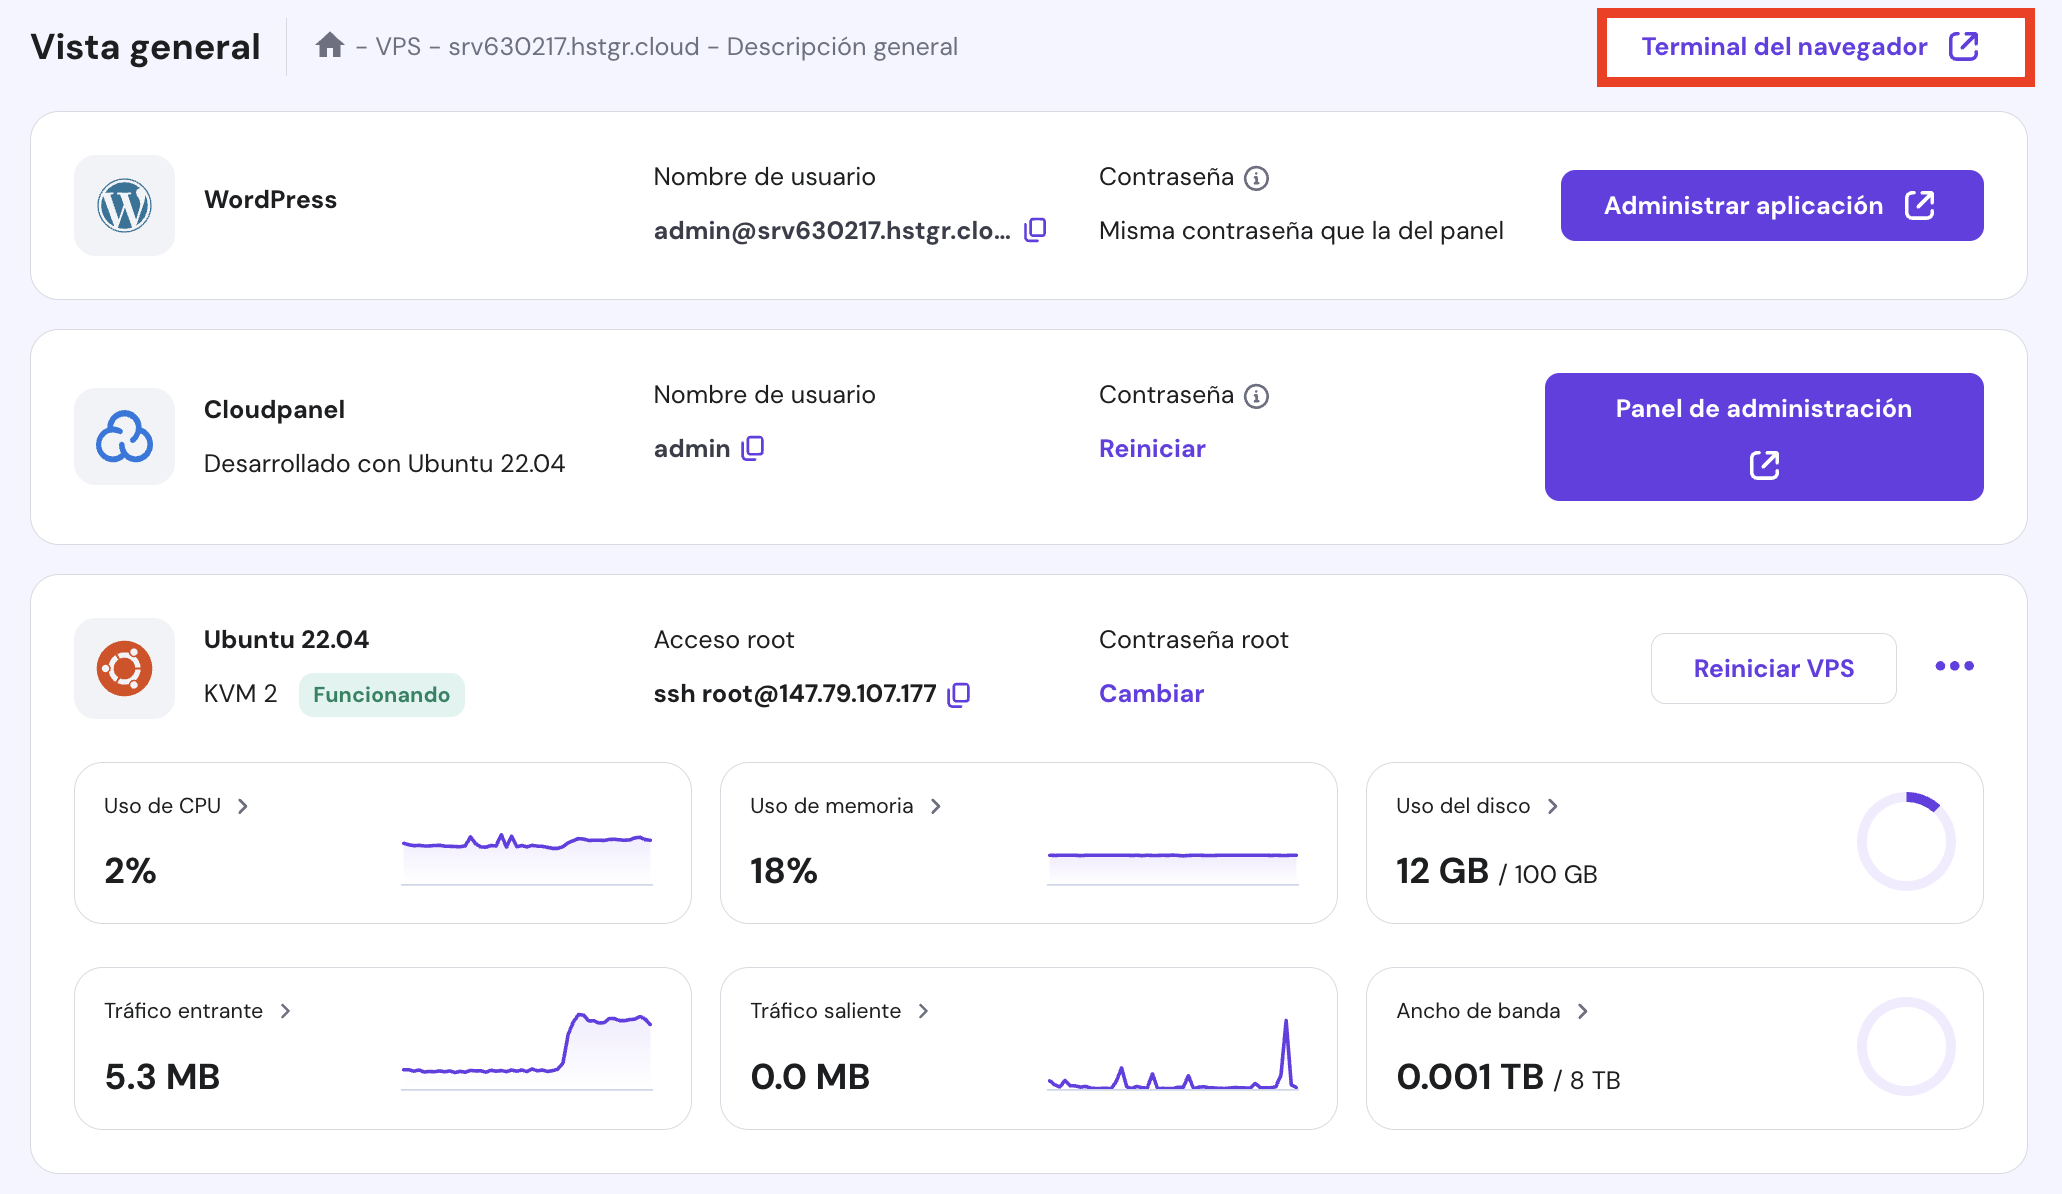
Task: Click the Administrar aplicación button
Action: click(x=1770, y=205)
